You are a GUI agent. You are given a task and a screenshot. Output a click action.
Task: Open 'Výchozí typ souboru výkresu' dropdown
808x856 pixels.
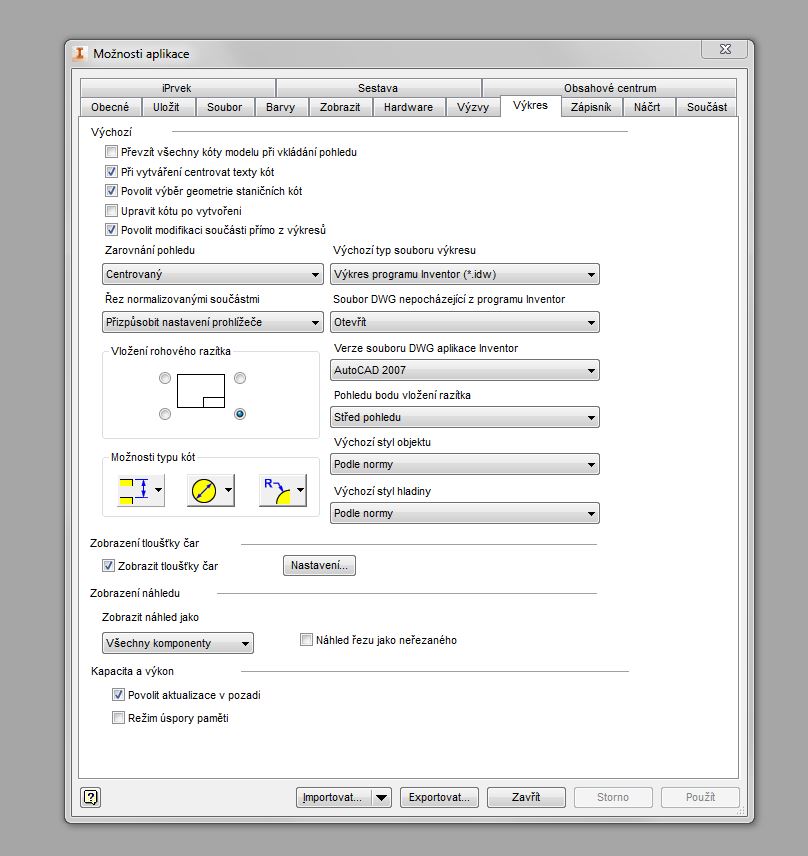tap(465, 274)
